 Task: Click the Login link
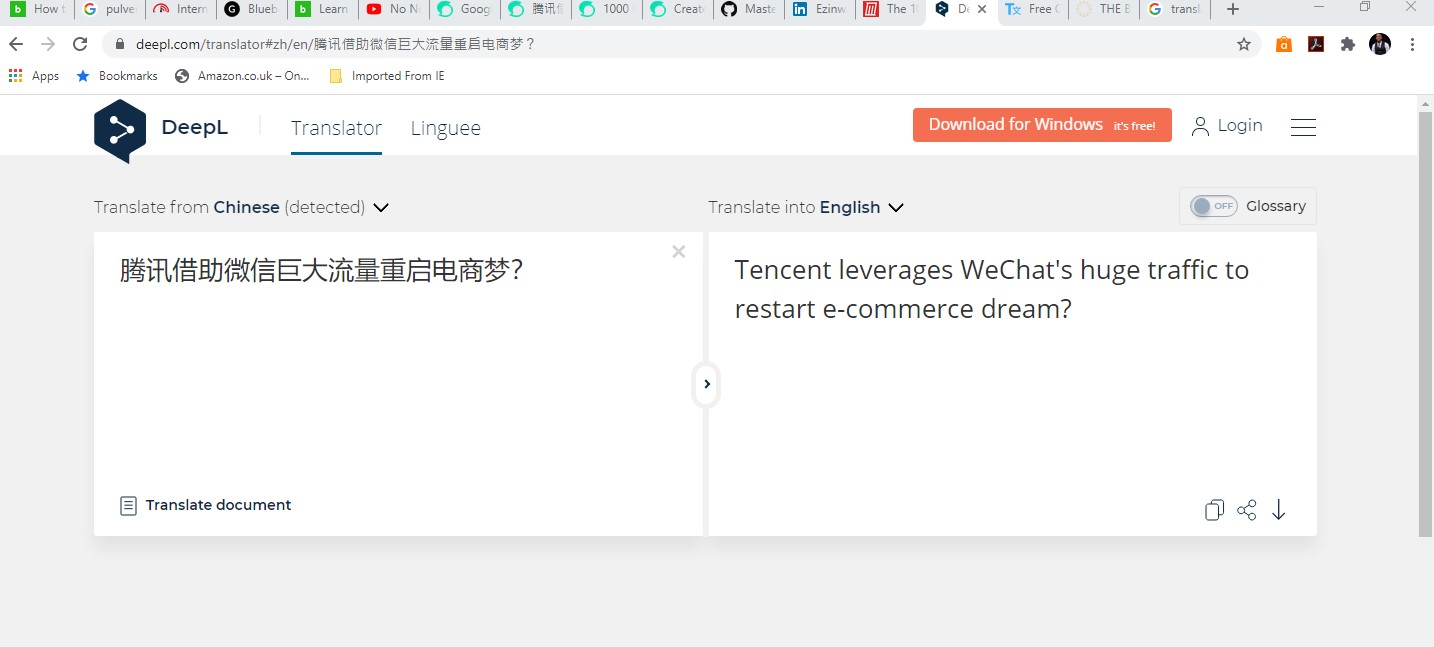coord(1240,125)
